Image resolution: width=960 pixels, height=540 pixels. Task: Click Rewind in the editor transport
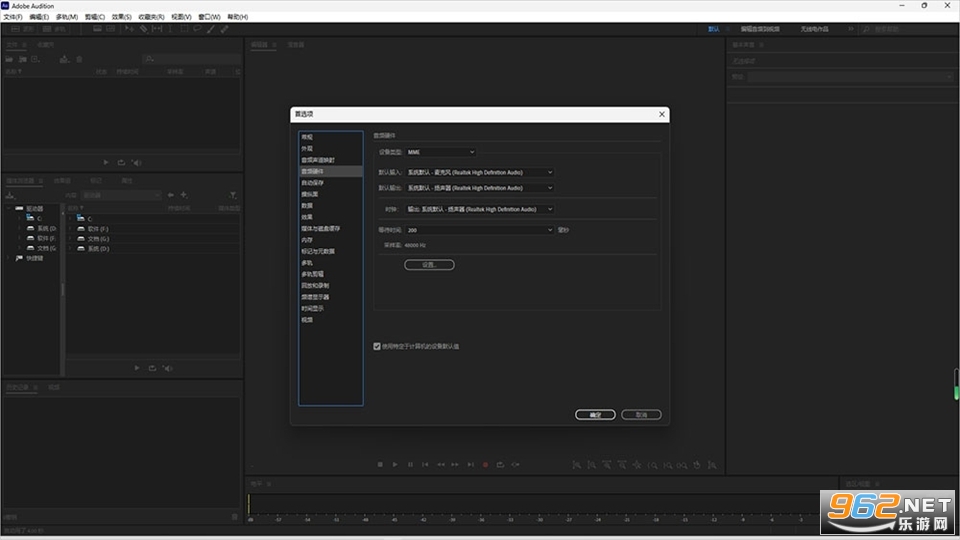[441, 465]
